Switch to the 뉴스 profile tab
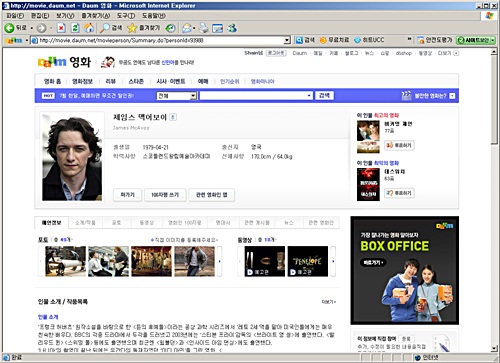This screenshot has height=363, width=500. click(x=289, y=223)
